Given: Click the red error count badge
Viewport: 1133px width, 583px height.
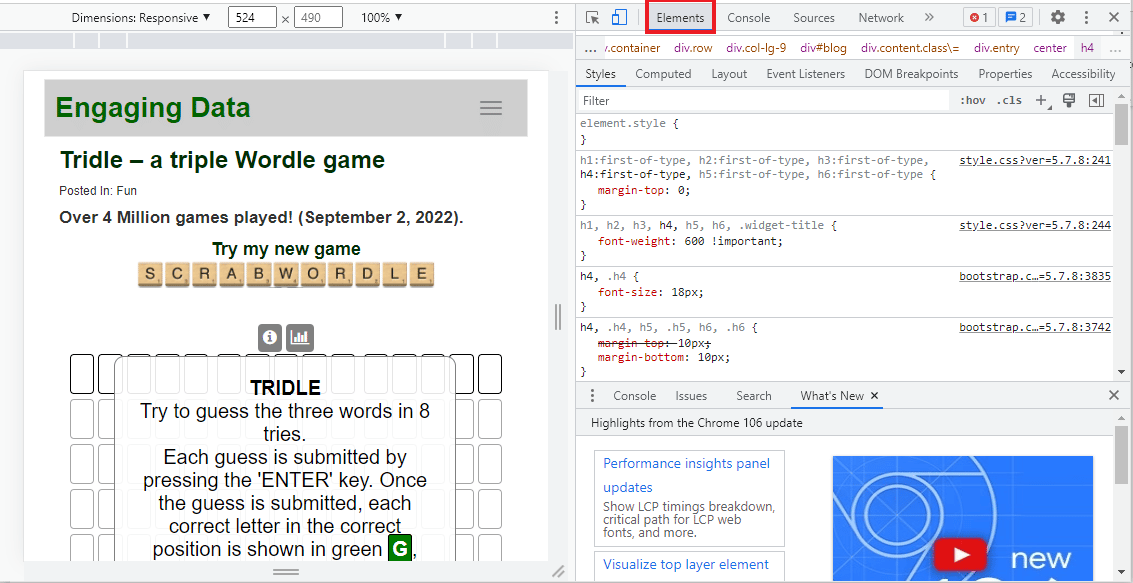Looking at the screenshot, I should point(979,17).
